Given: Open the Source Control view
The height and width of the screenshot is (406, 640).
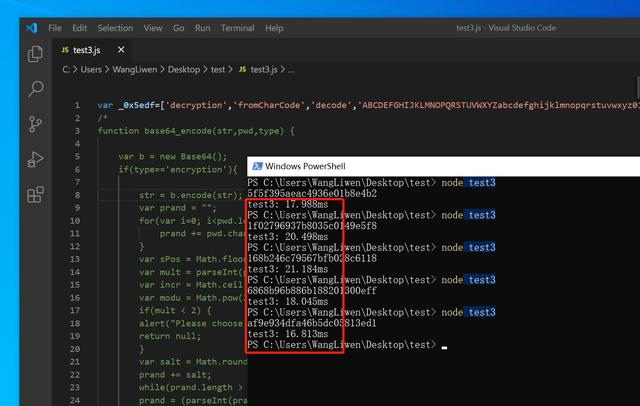Looking at the screenshot, I should pos(36,124).
